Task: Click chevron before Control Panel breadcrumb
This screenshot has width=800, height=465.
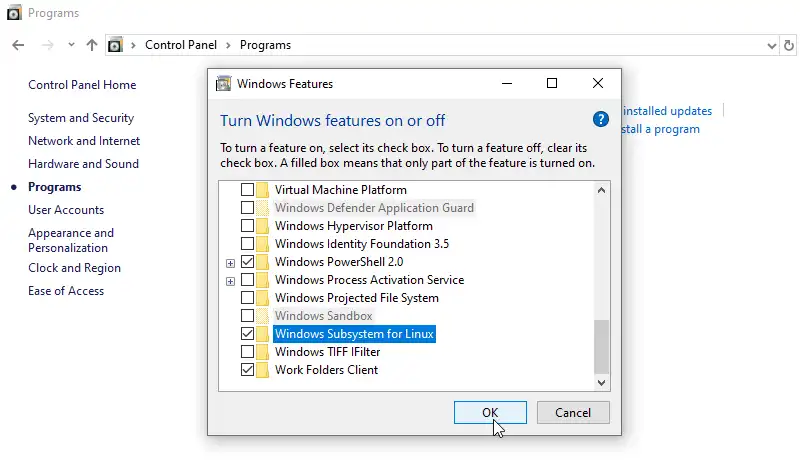Action: point(133,45)
